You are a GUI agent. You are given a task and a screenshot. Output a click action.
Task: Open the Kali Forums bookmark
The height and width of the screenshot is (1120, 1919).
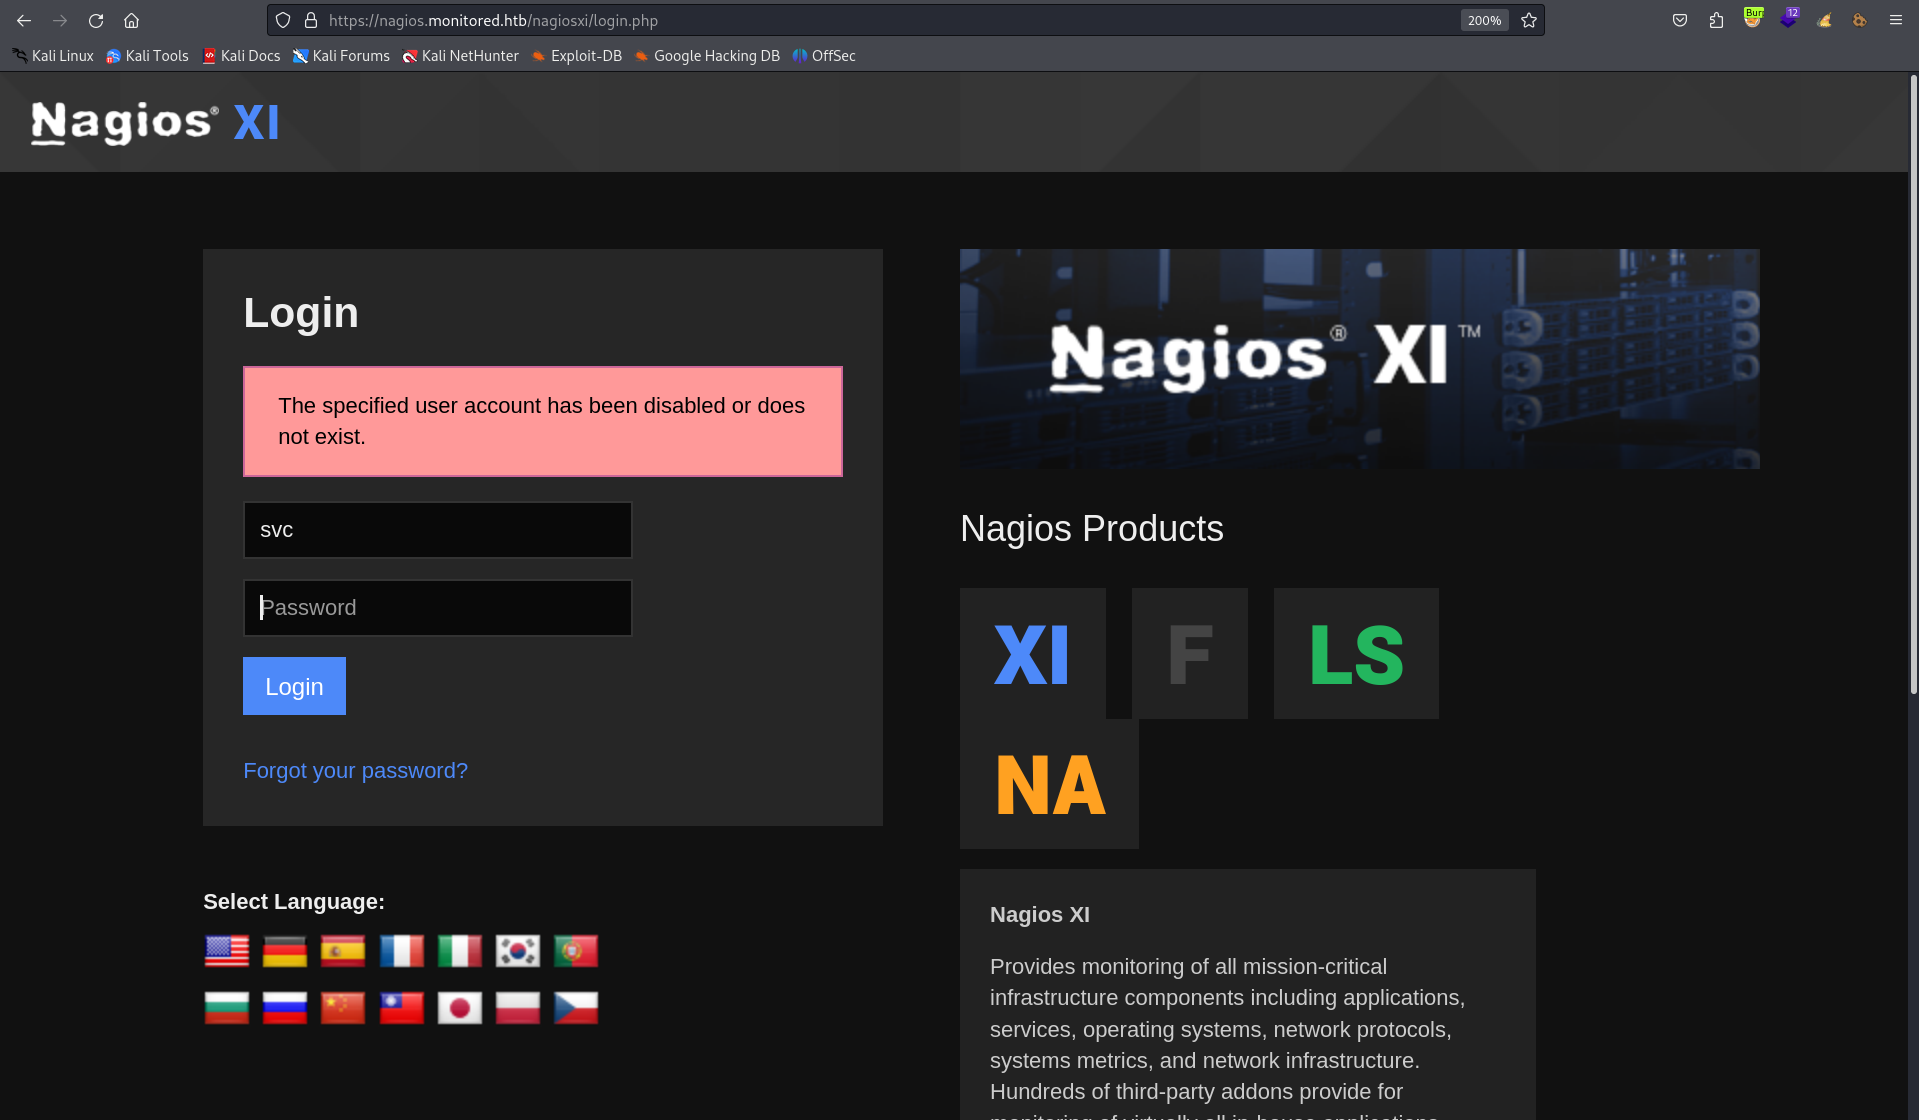pos(341,56)
